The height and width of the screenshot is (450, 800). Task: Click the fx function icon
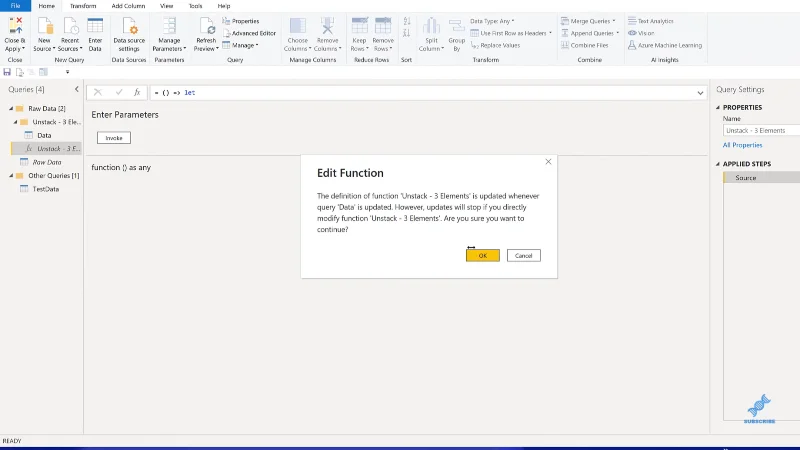pyautogui.click(x=137, y=92)
